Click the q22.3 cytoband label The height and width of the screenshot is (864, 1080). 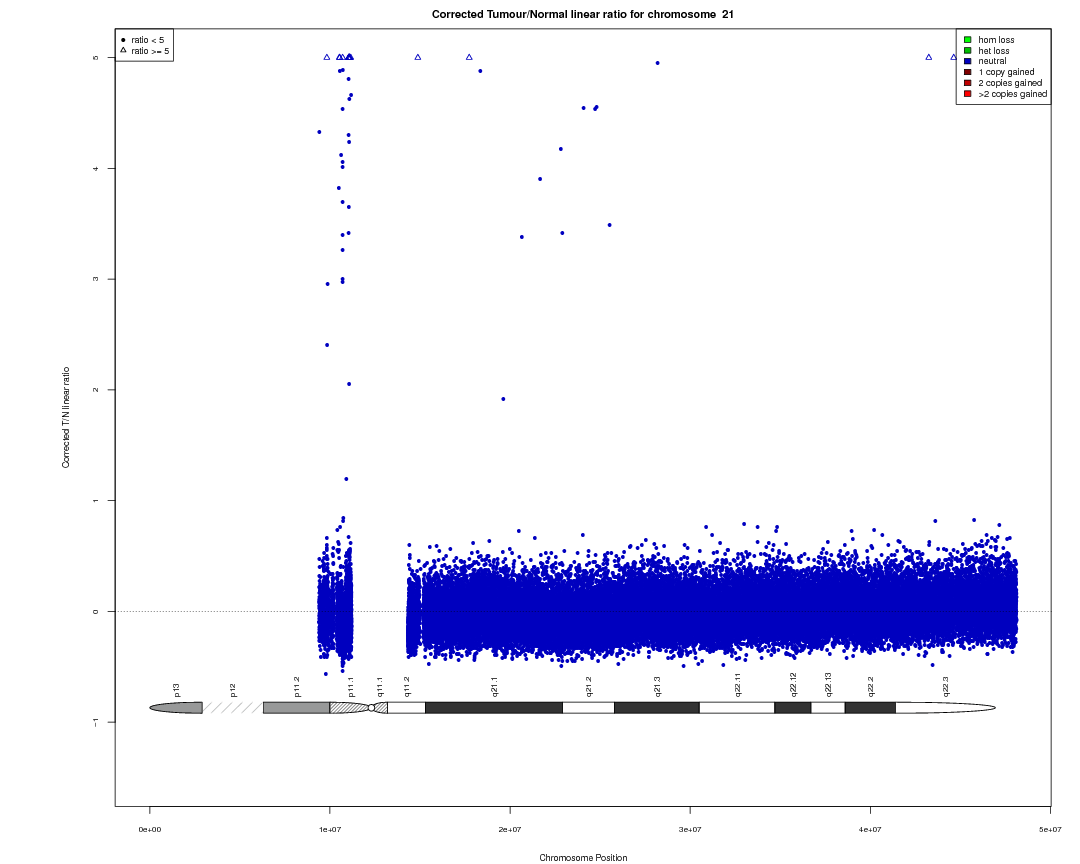point(945,687)
